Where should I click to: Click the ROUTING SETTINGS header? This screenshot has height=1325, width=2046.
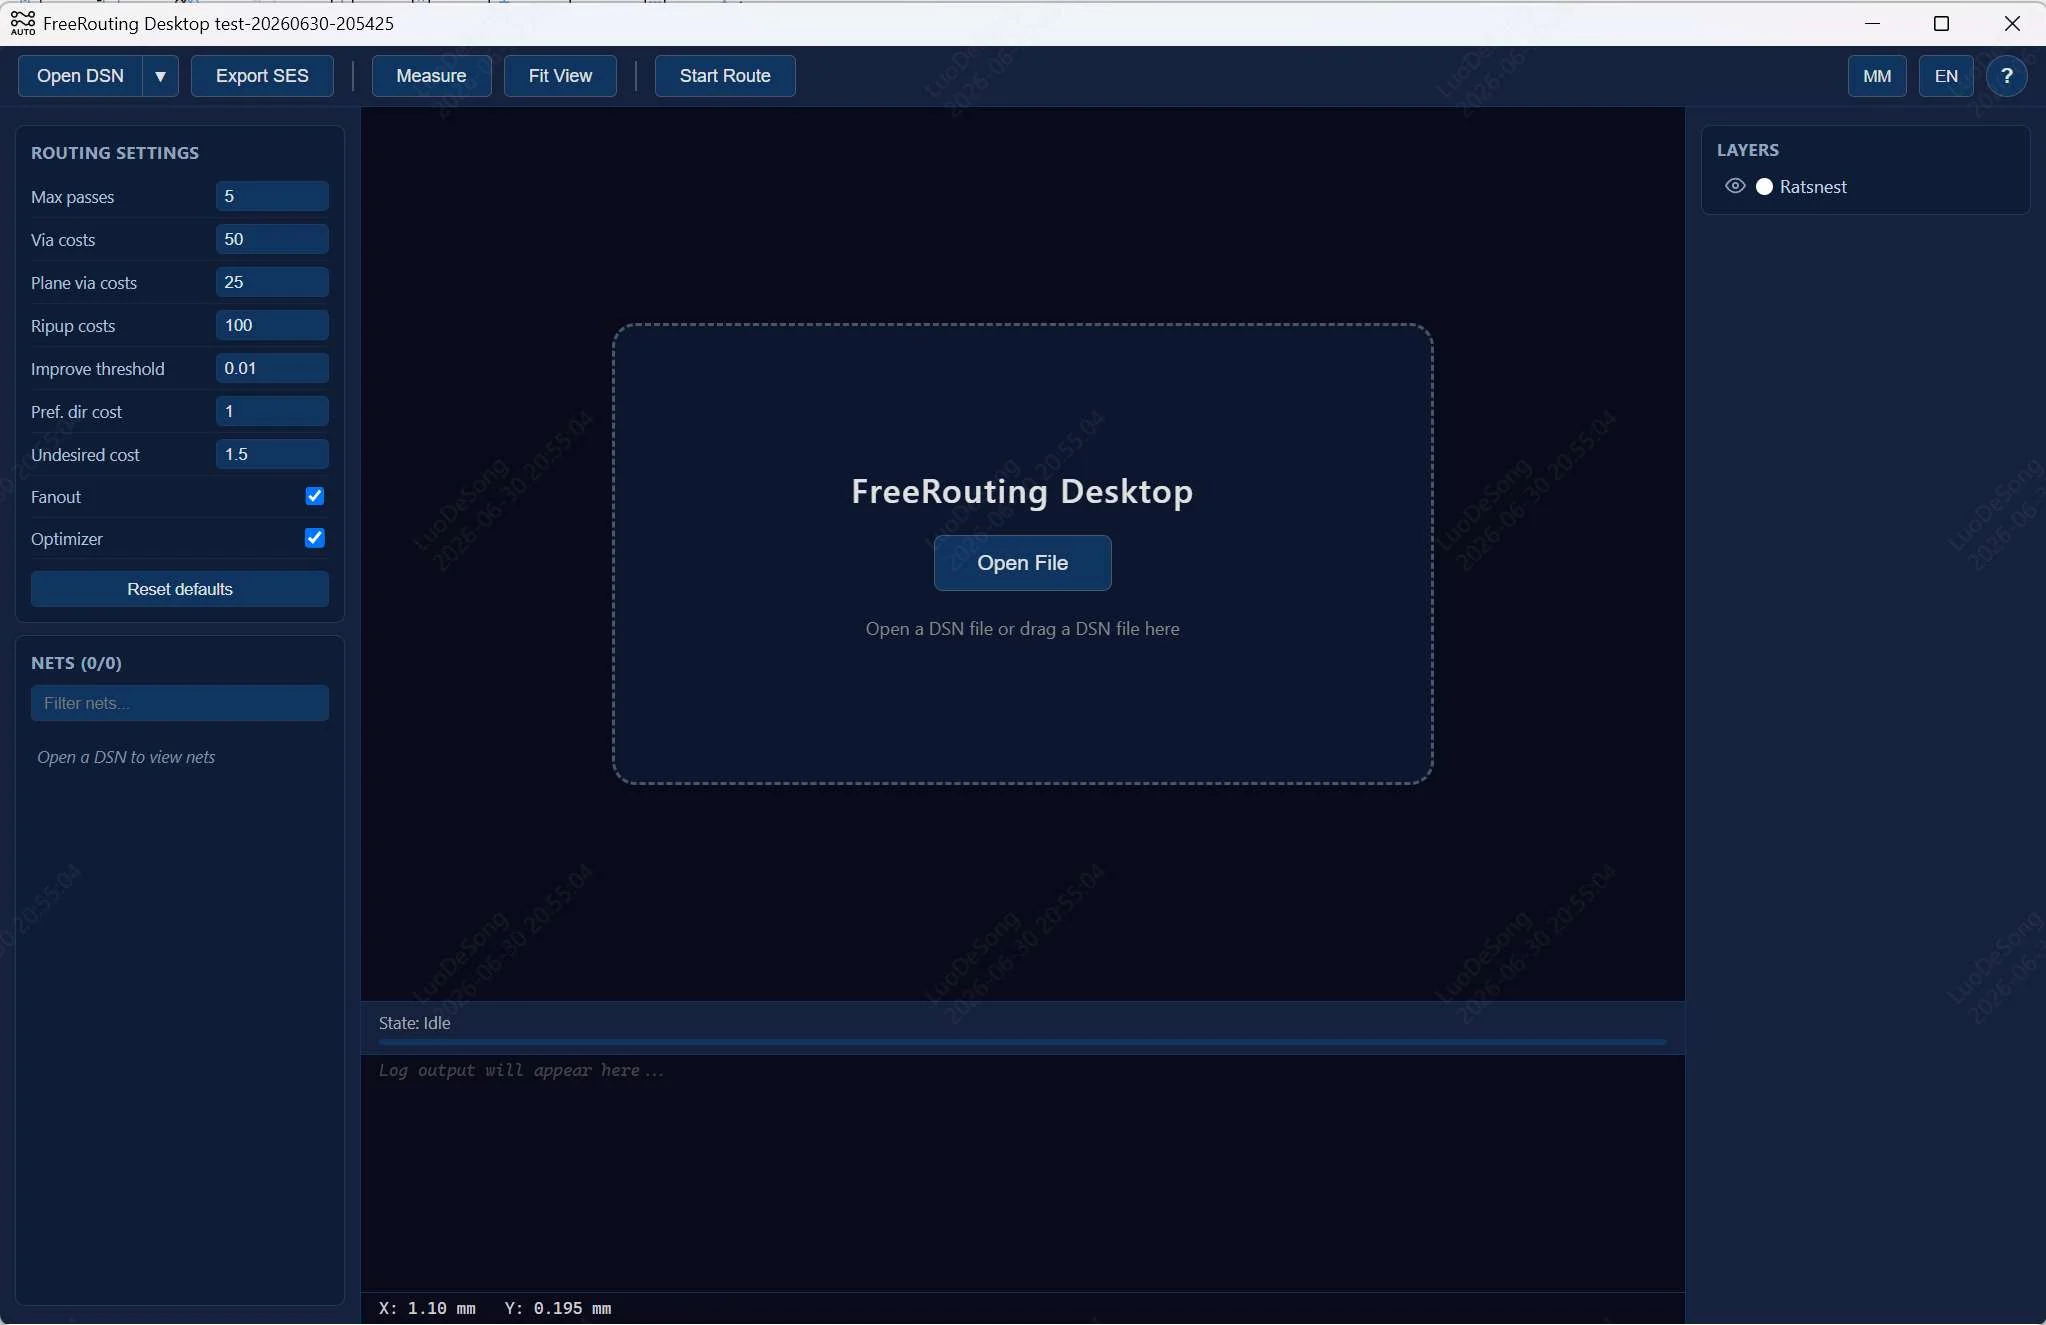point(115,153)
